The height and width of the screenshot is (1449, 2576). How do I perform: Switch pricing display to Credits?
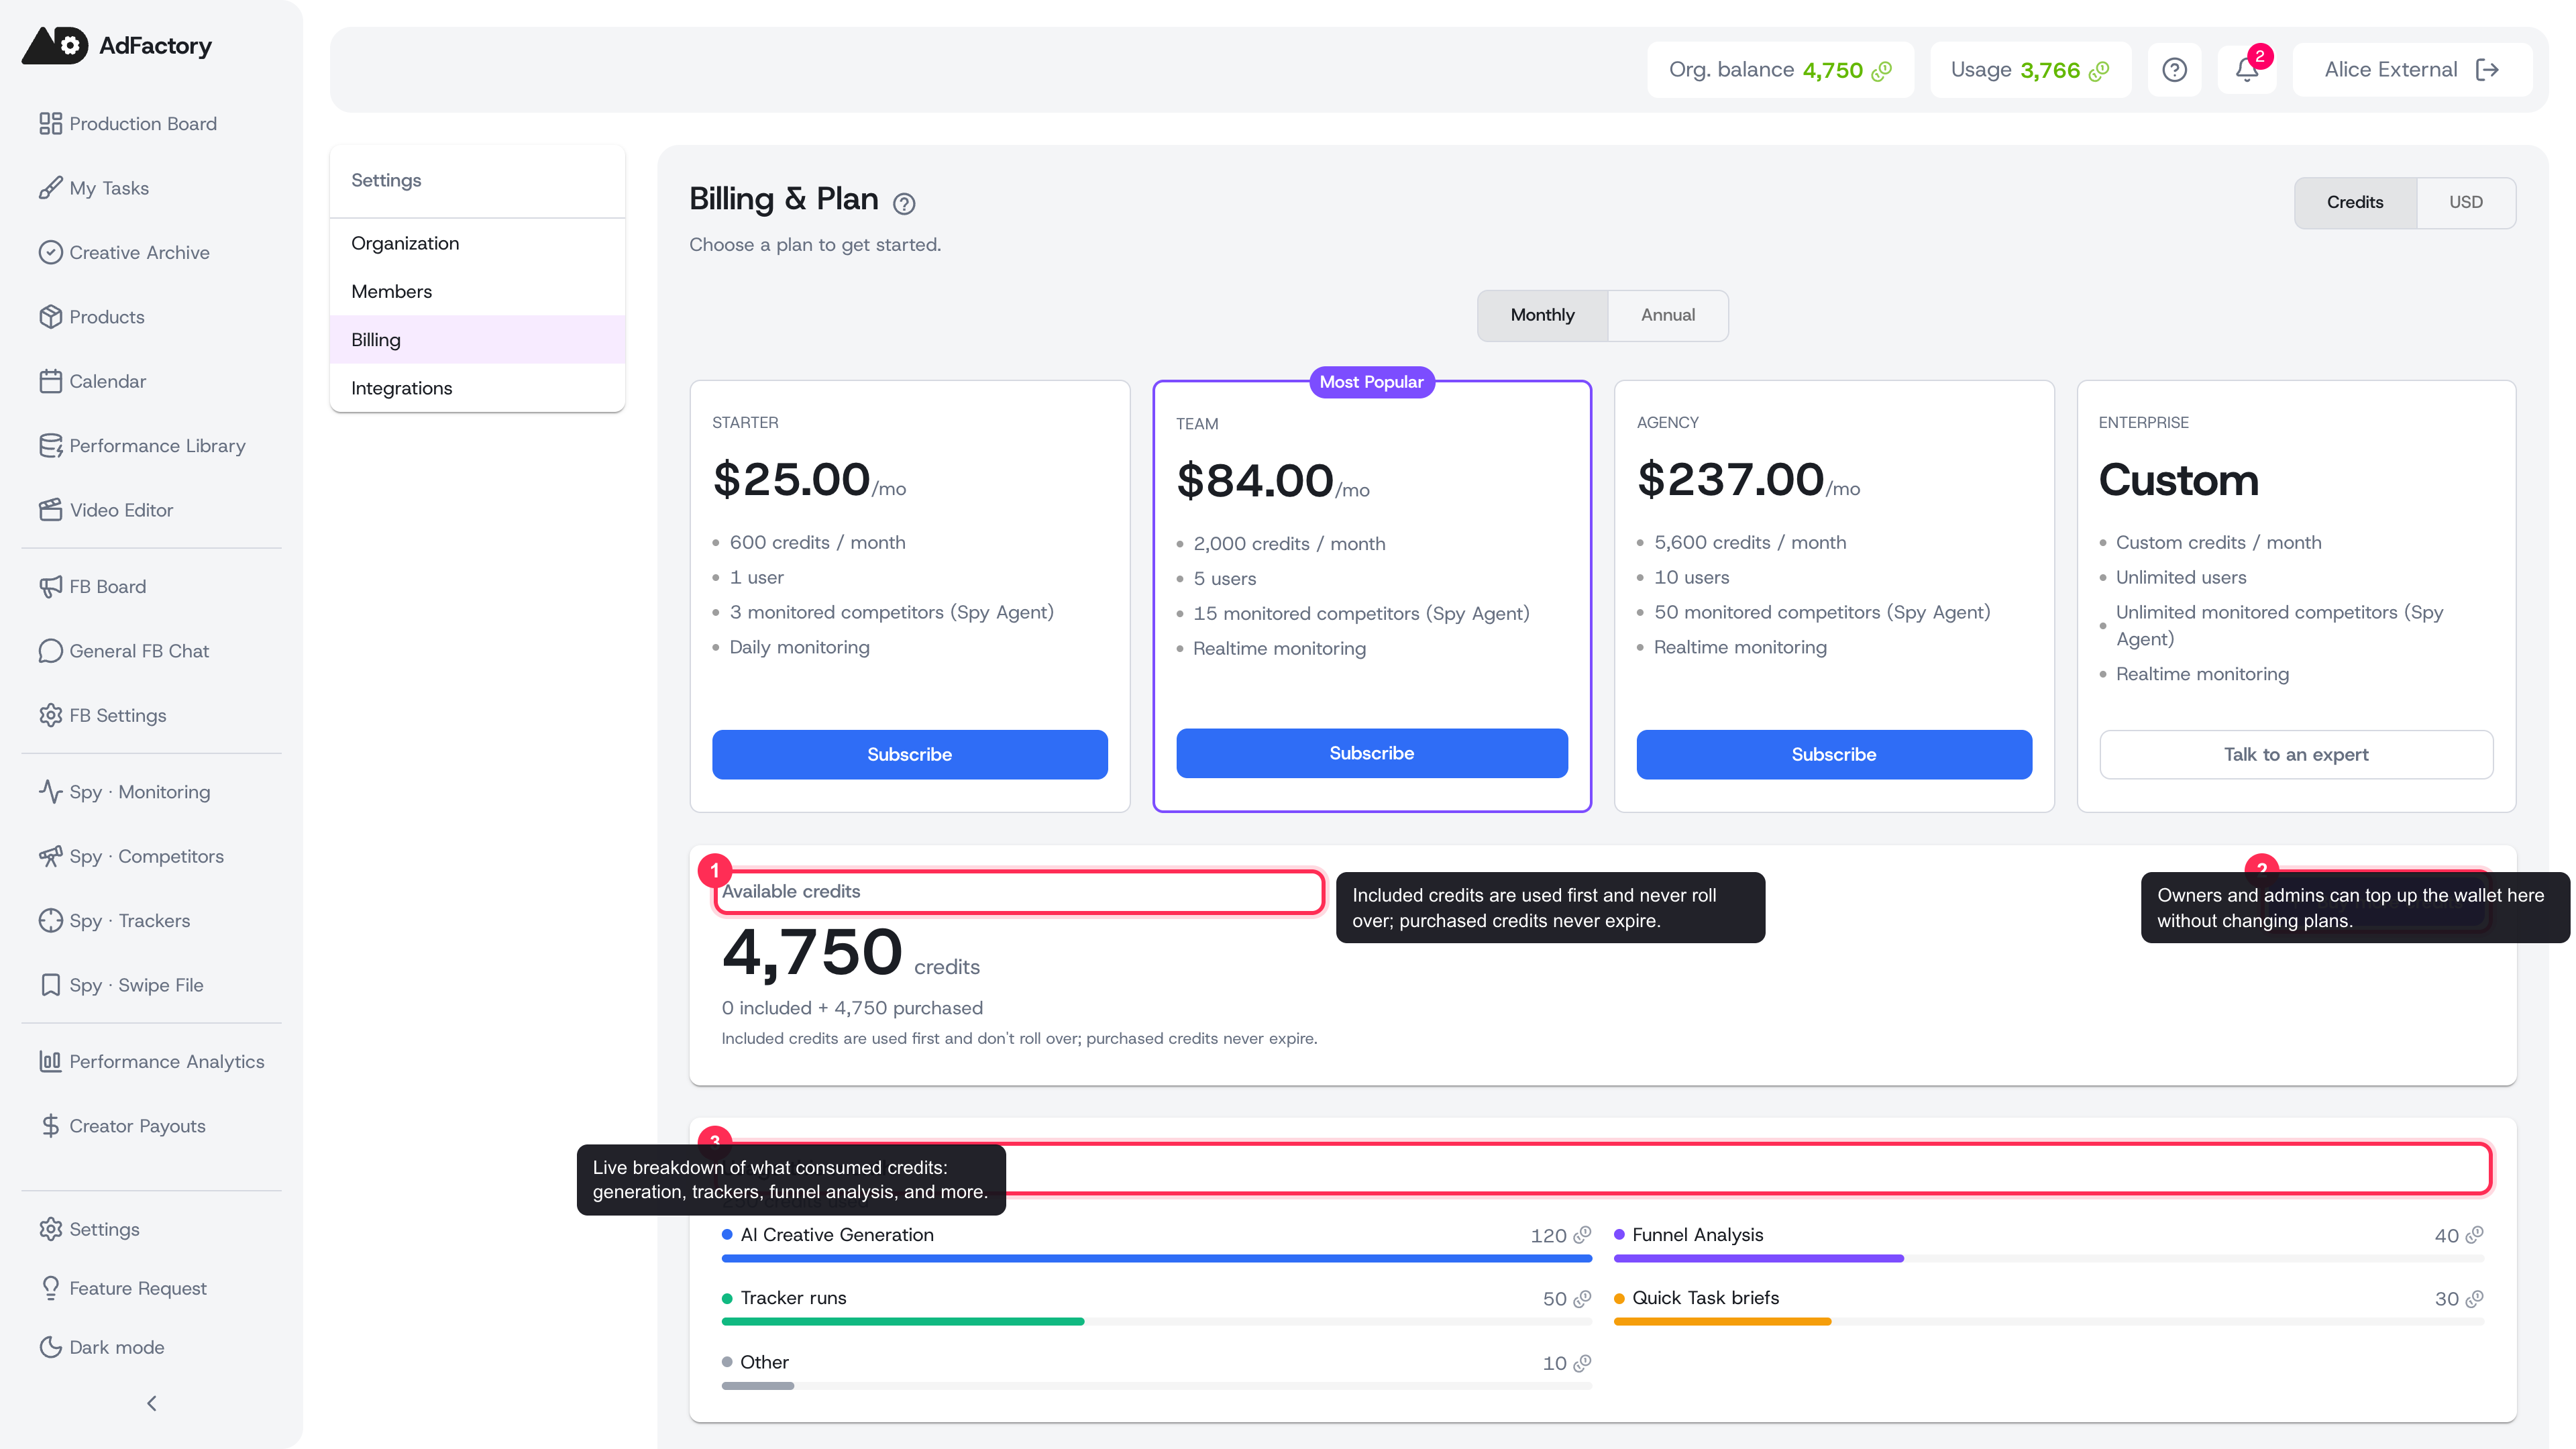(x=2355, y=202)
